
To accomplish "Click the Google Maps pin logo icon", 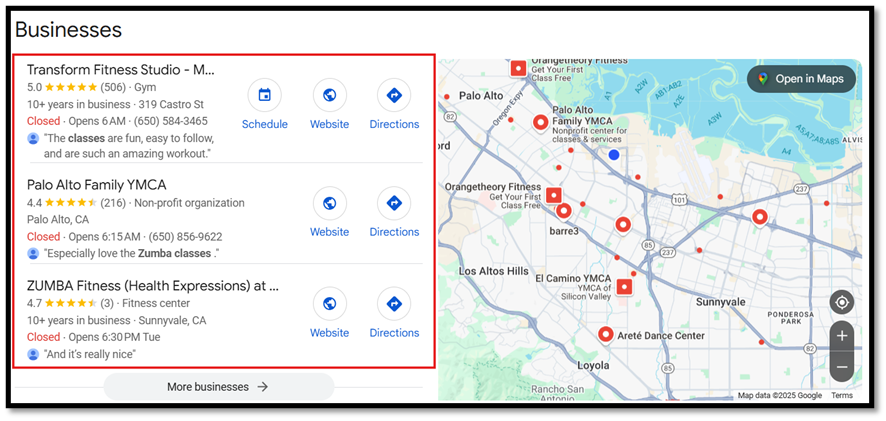I will click(763, 79).
